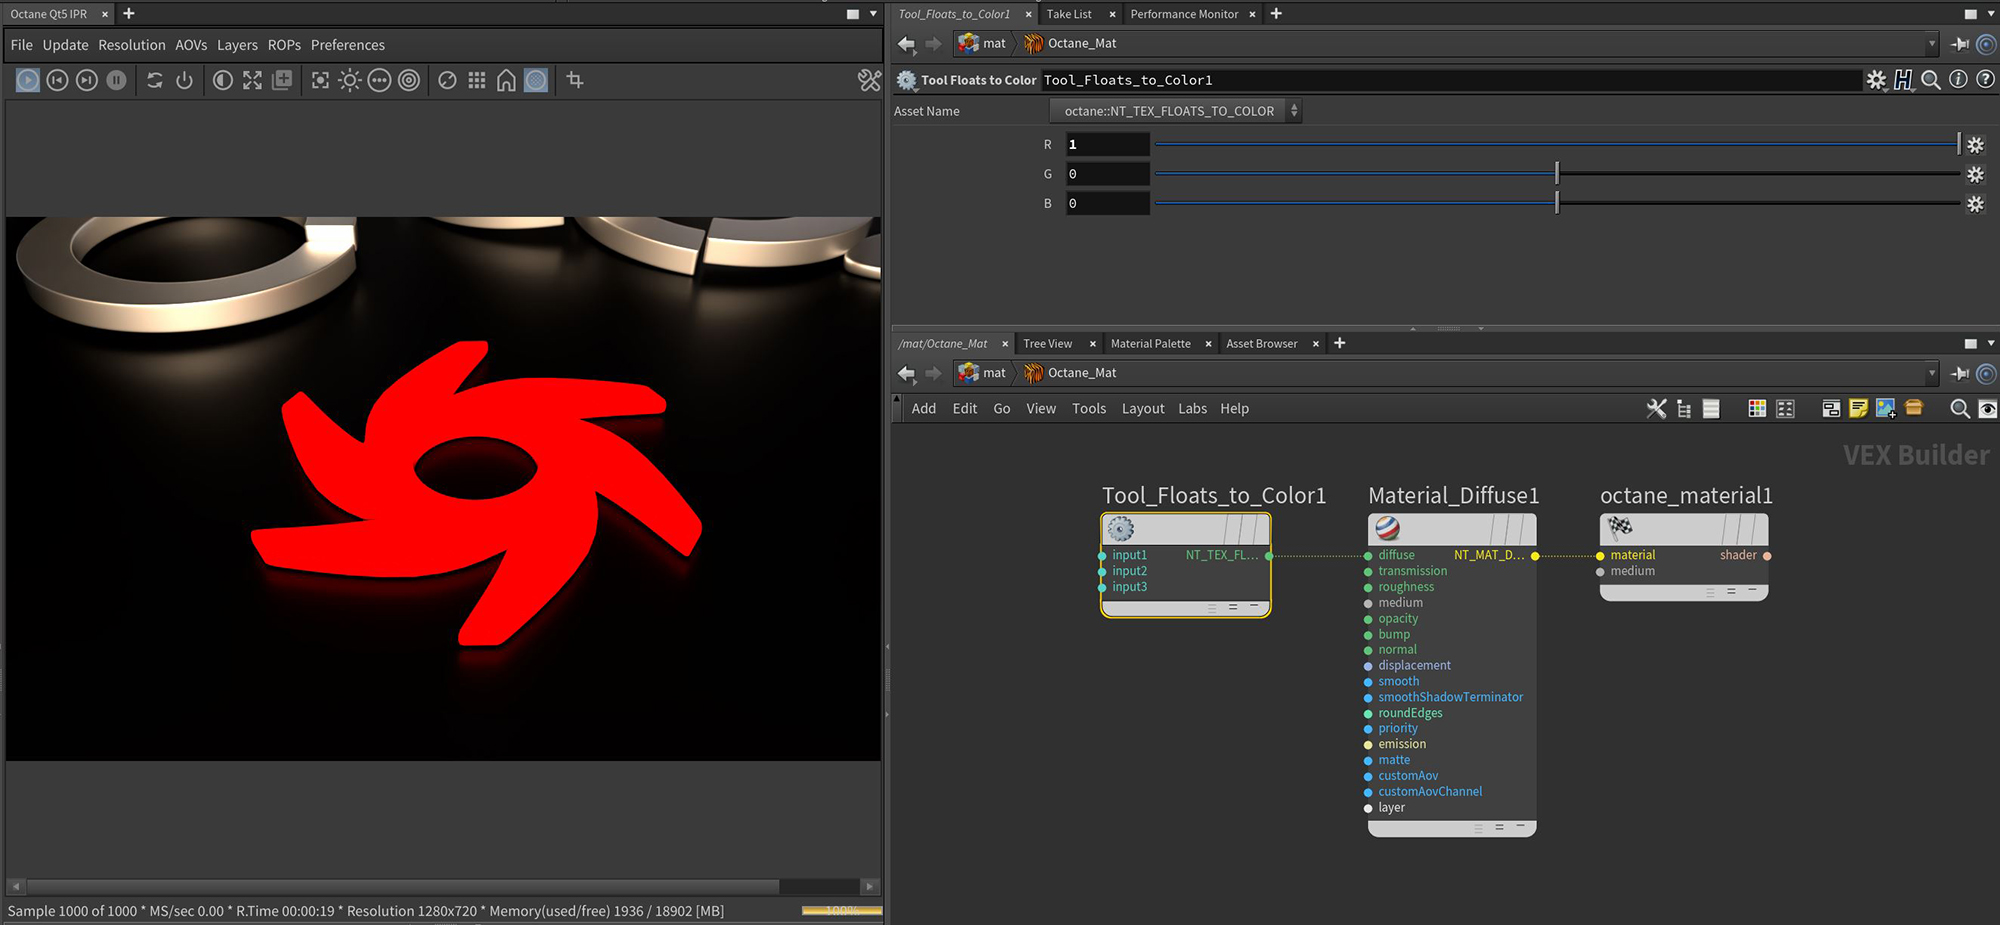Open the parameter gear settings menu
2000x925 pixels.
[1876, 80]
